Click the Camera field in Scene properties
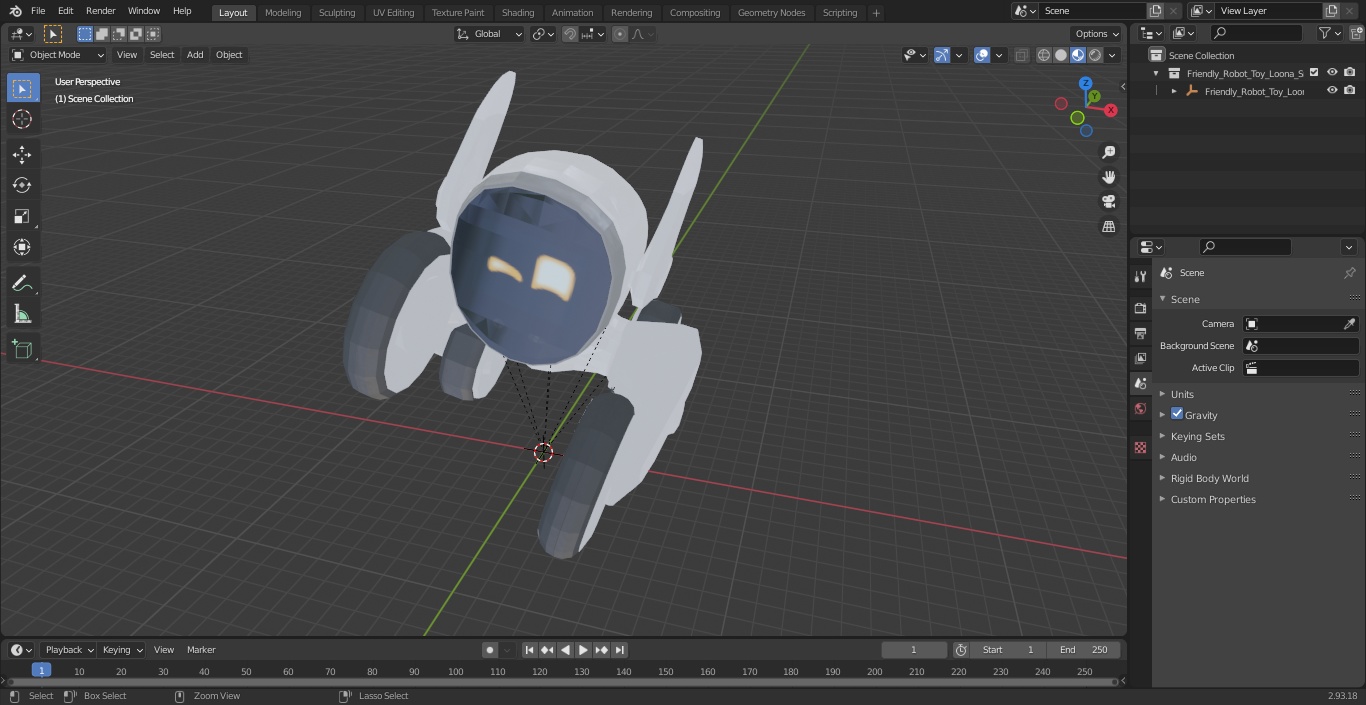The width and height of the screenshot is (1366, 705). click(x=1300, y=324)
